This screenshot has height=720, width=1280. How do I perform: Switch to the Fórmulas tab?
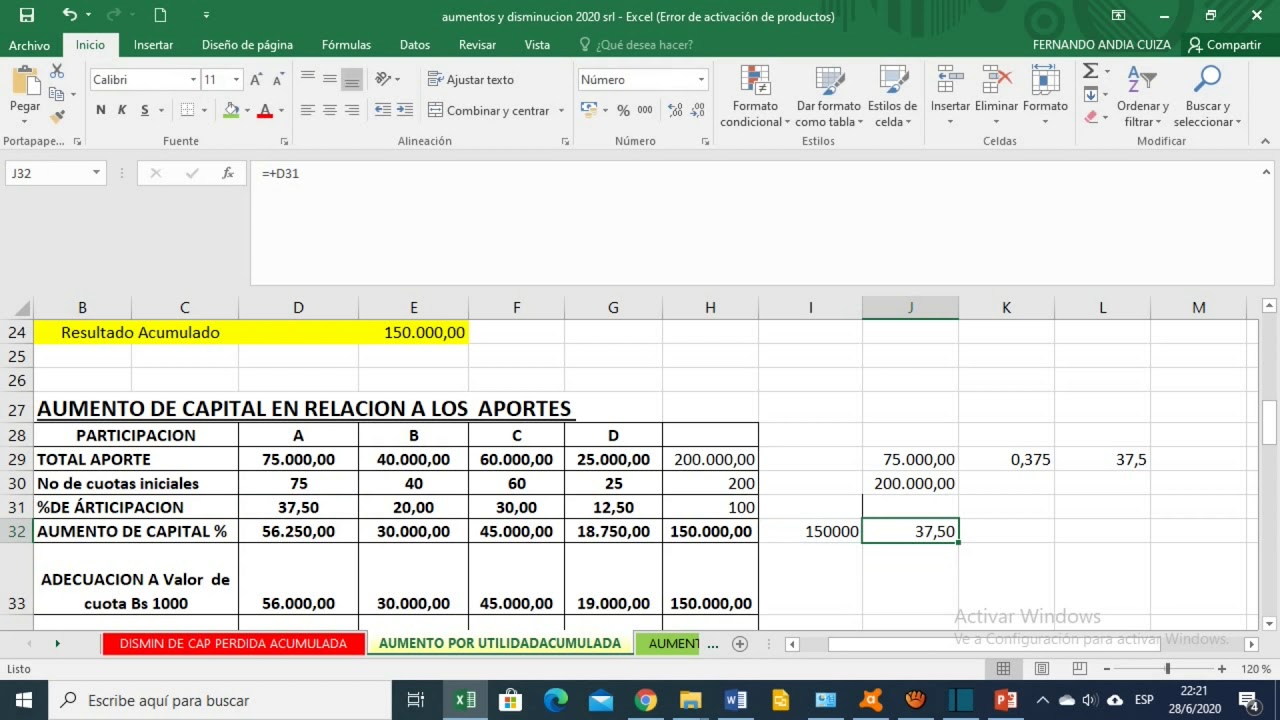(346, 45)
